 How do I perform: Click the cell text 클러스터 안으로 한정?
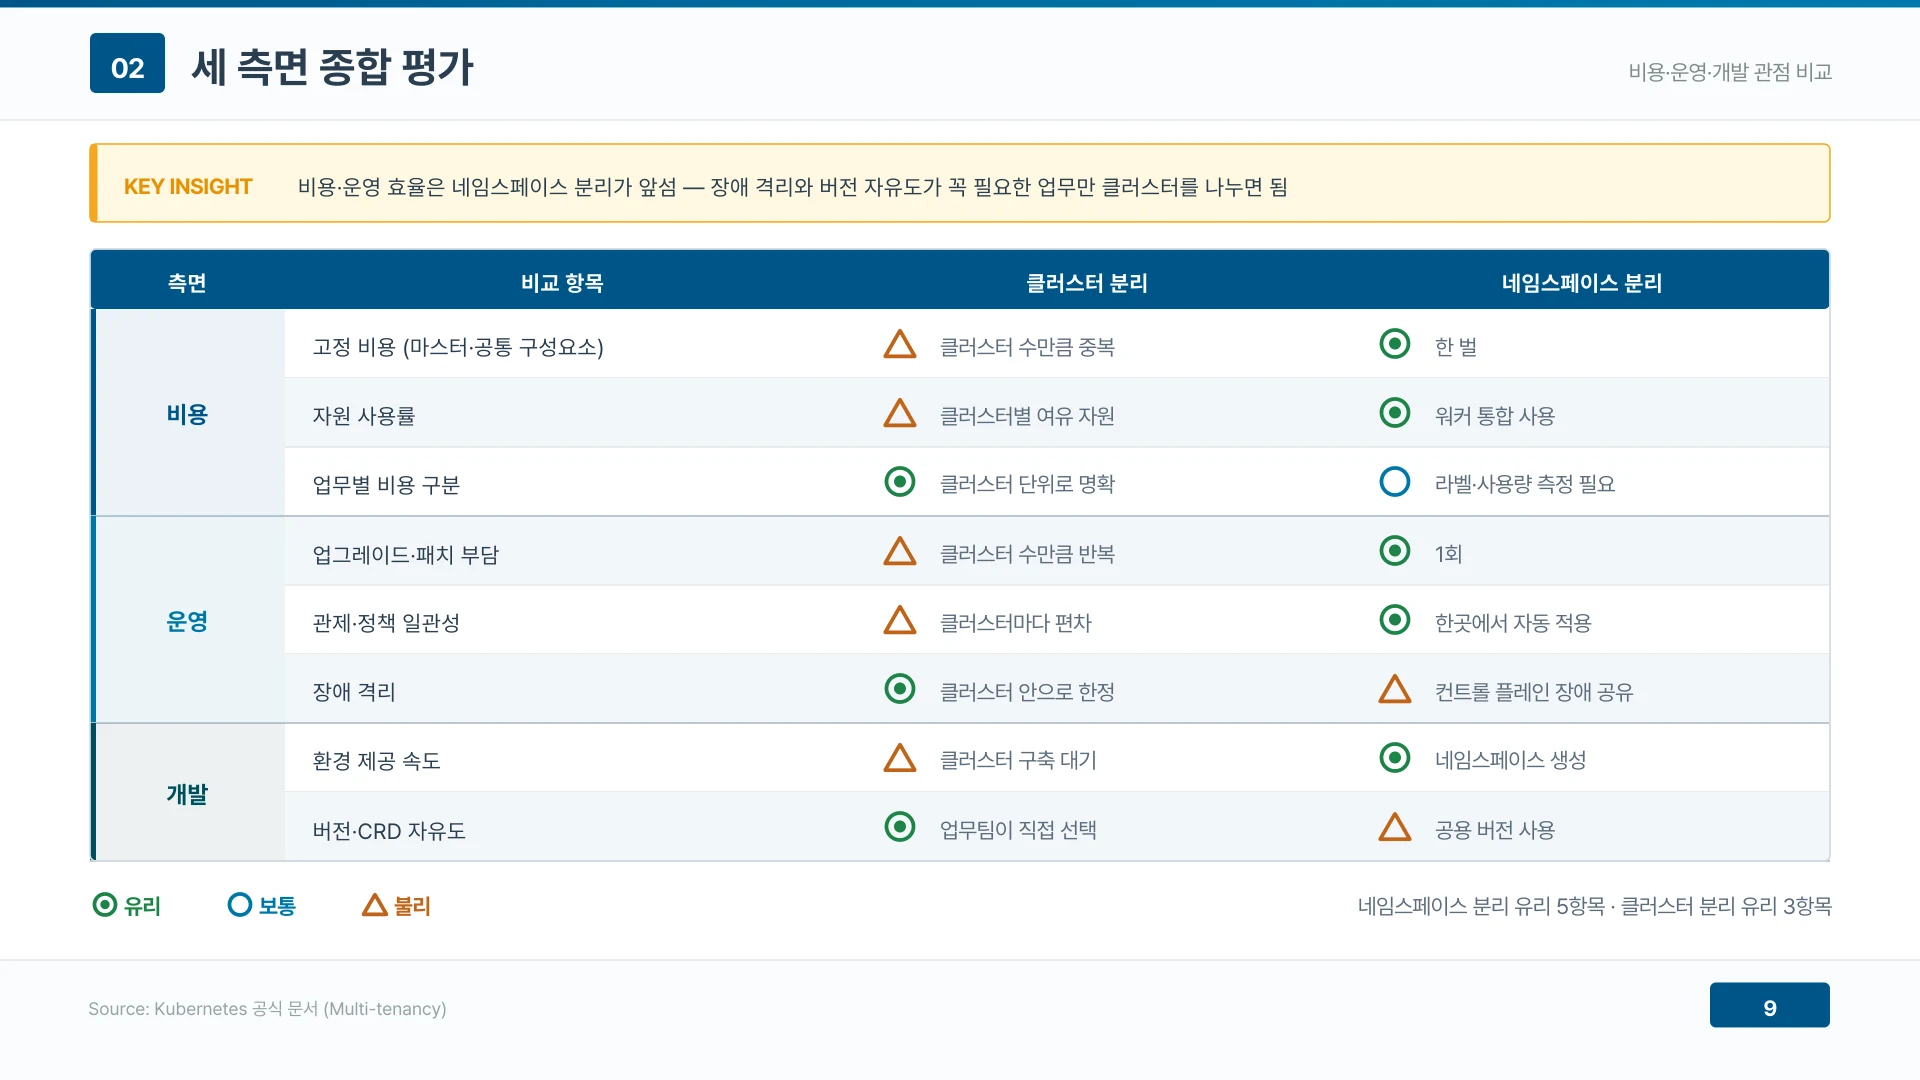(x=1027, y=692)
